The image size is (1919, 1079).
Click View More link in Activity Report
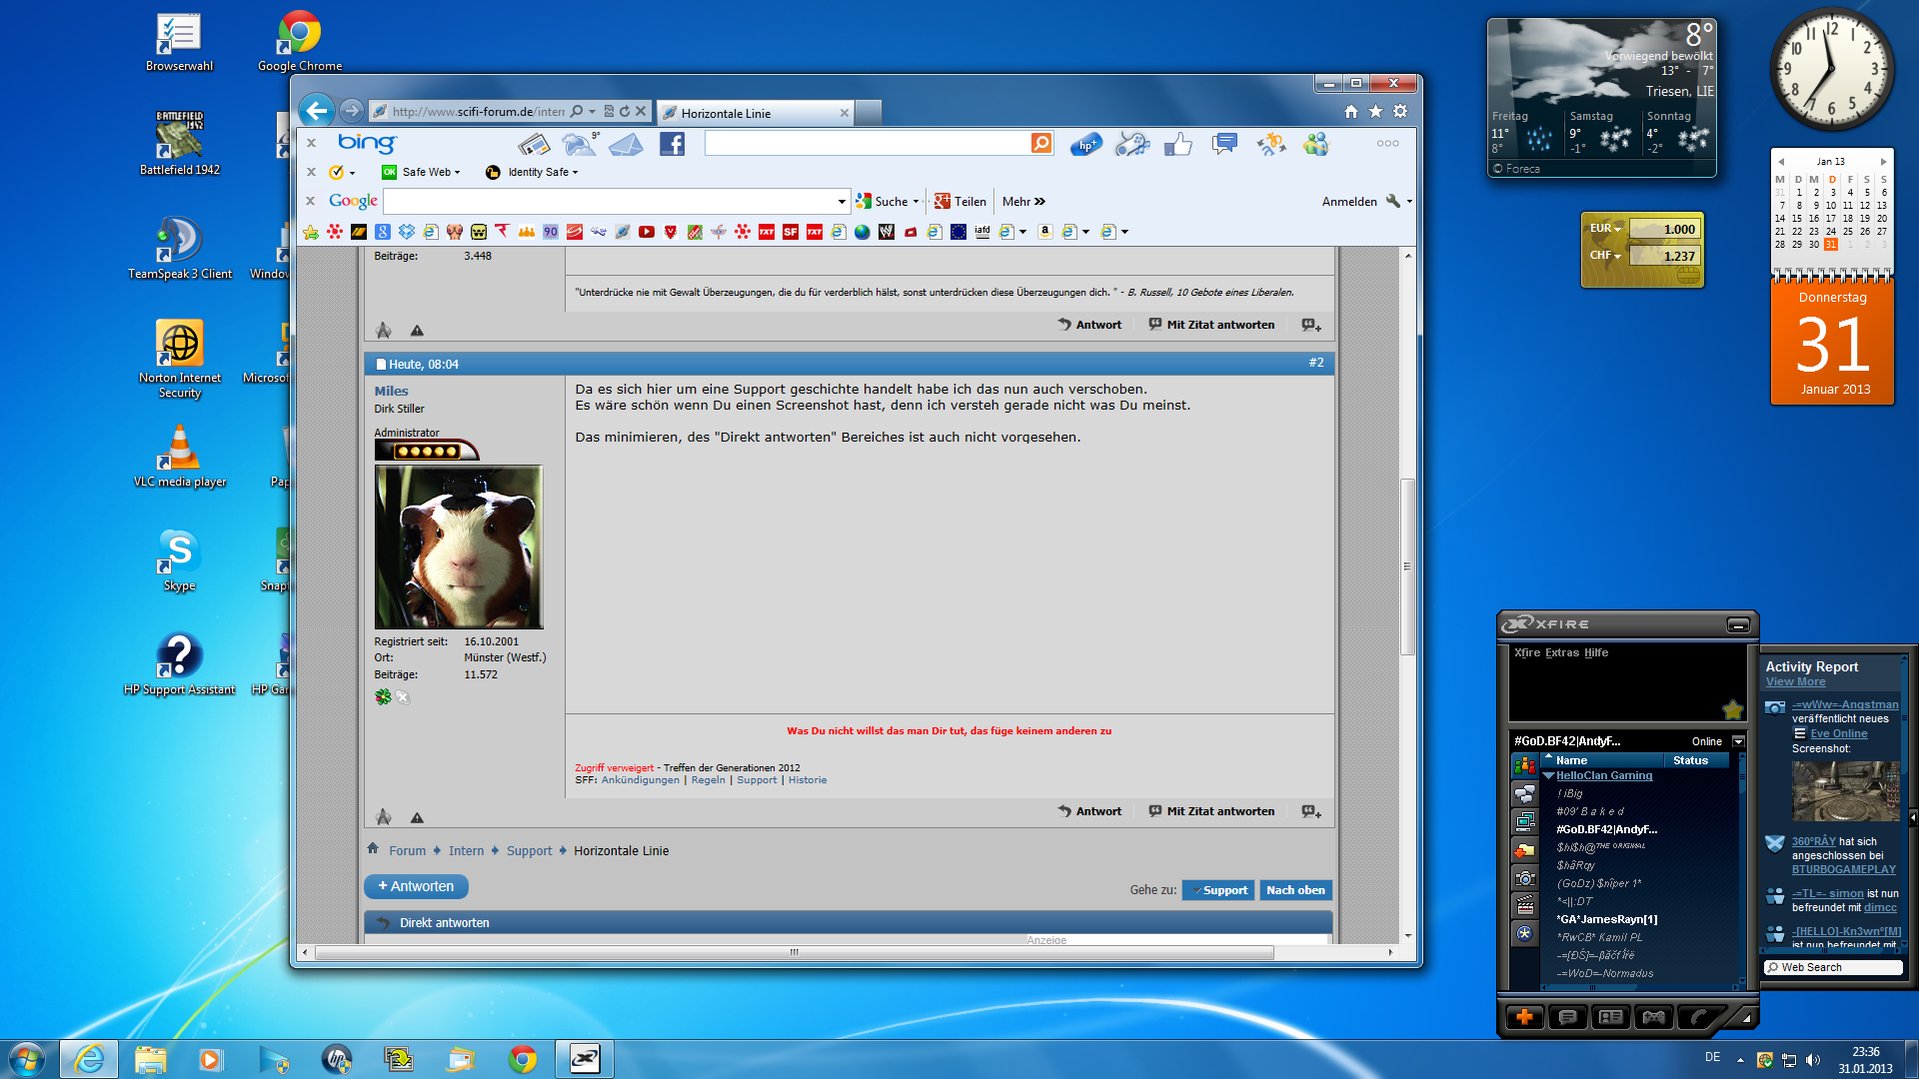pyautogui.click(x=1795, y=682)
